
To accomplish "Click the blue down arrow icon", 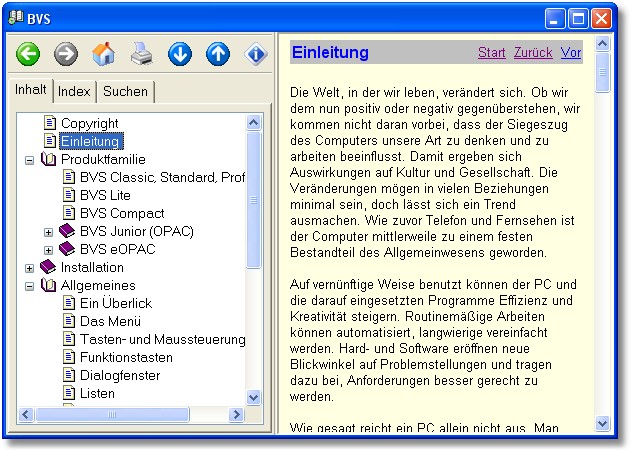I will (x=180, y=54).
